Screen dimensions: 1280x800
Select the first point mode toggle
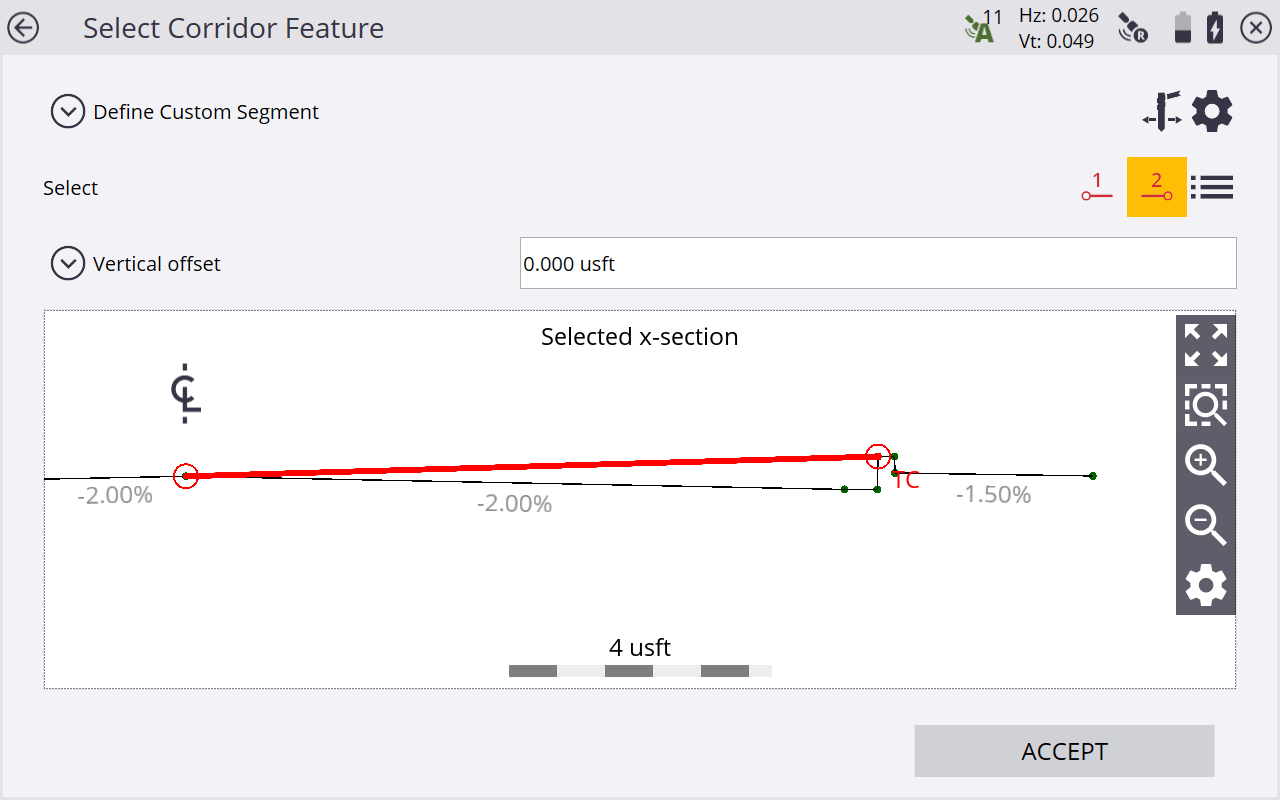point(1097,187)
